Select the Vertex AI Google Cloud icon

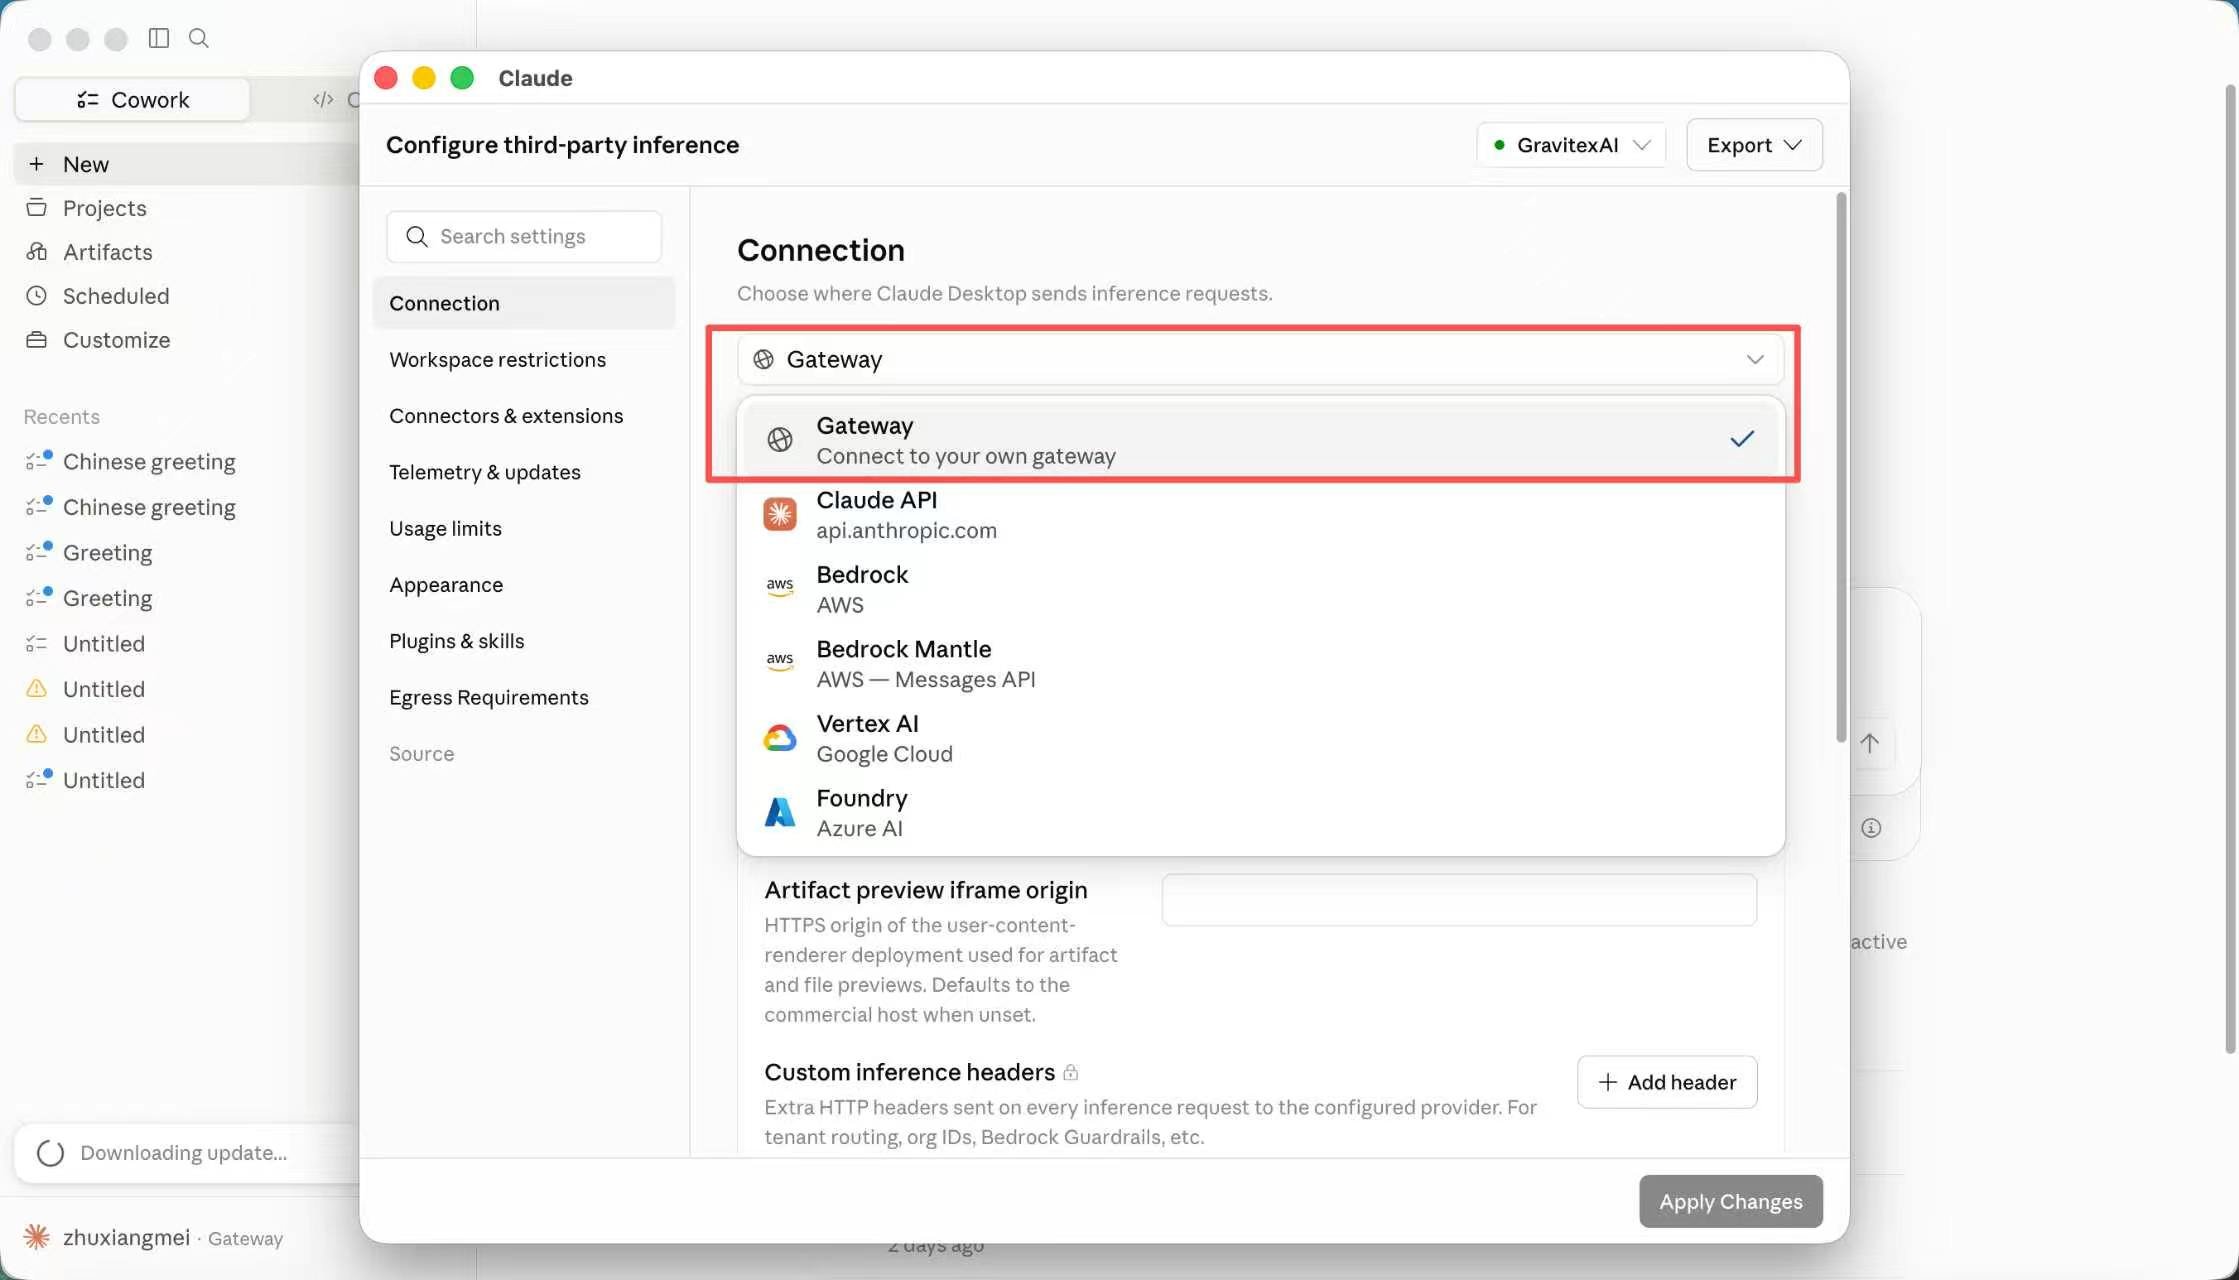pyautogui.click(x=780, y=738)
